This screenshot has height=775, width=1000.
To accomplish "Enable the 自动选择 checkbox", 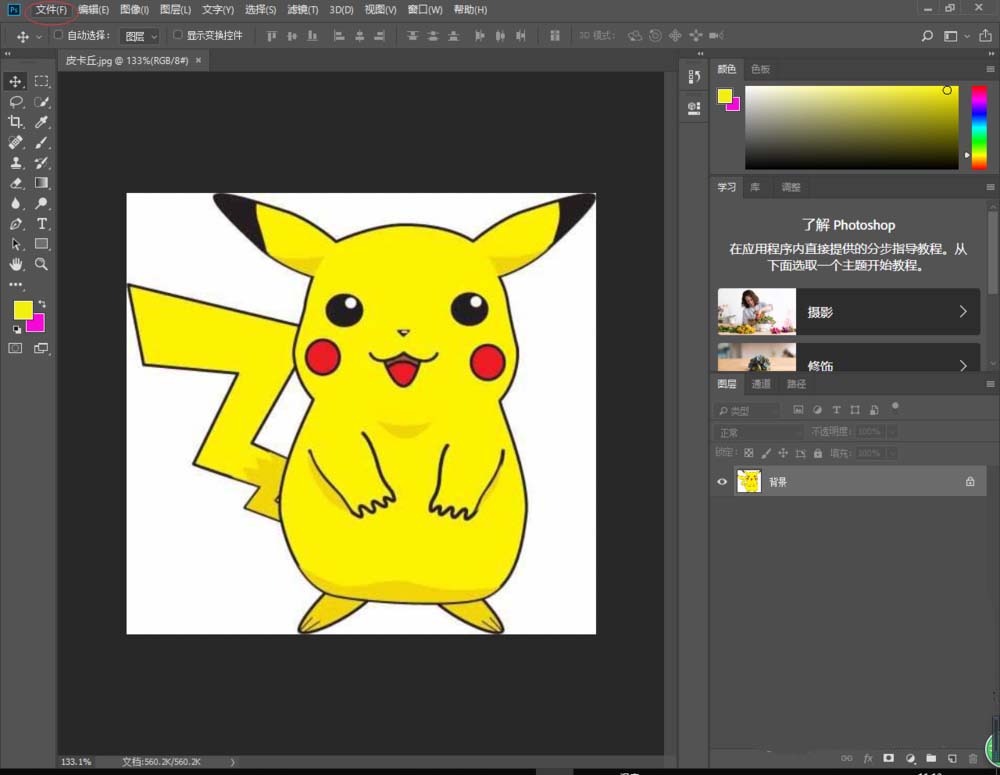I will (x=58, y=35).
